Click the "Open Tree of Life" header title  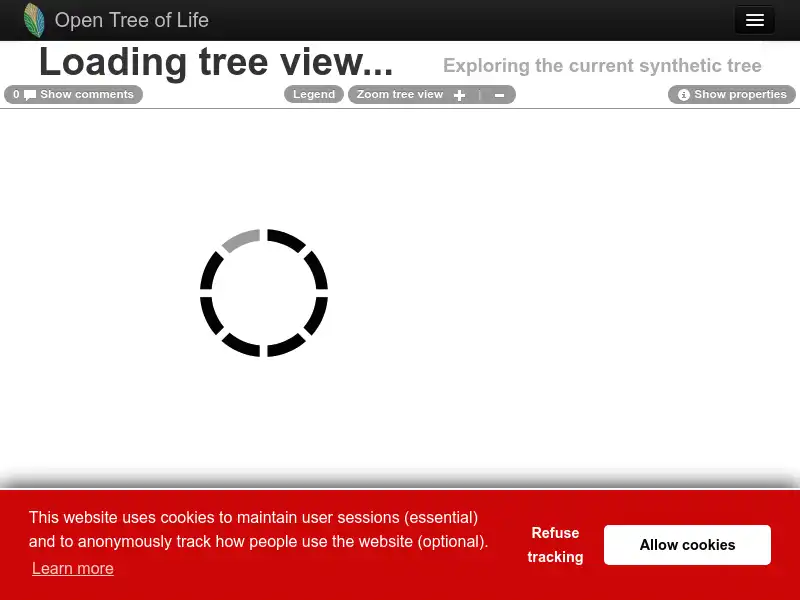point(131,20)
